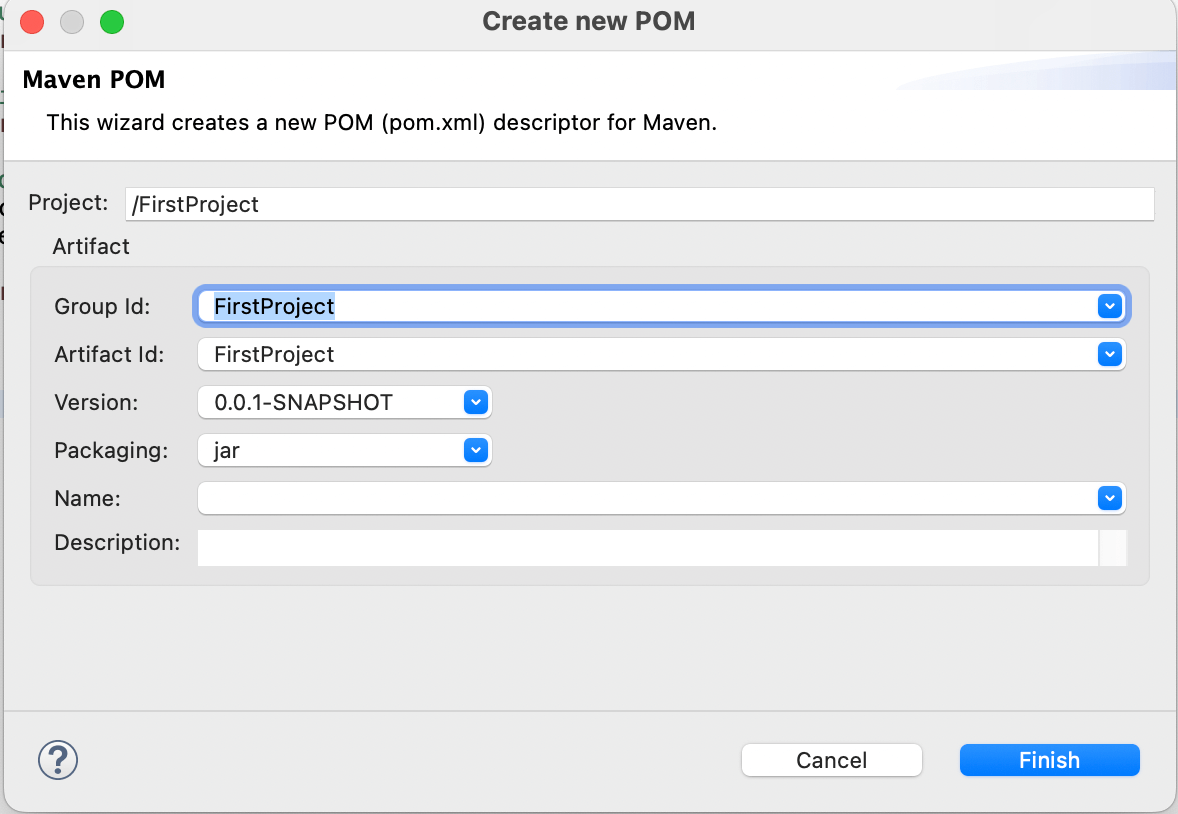Open the Packaging dropdown arrow
Screen dimensions: 1178x814
(476, 450)
